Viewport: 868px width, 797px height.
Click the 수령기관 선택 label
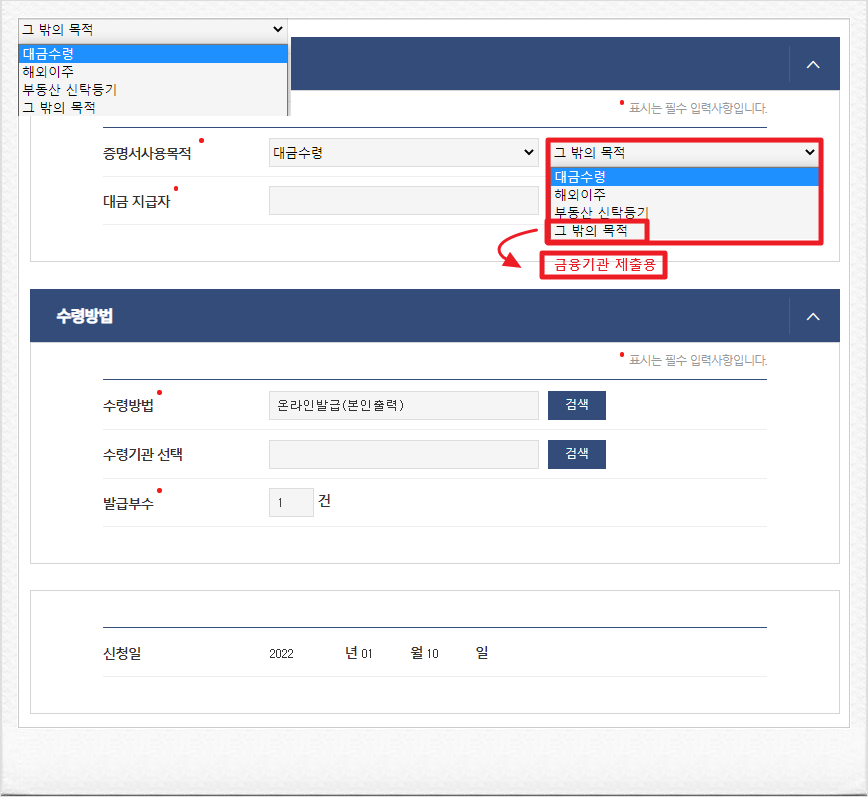(x=143, y=454)
